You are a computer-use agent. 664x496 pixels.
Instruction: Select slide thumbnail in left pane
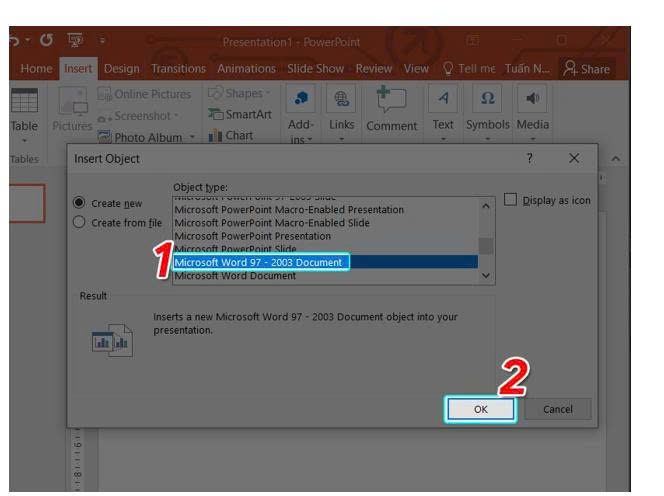[x=27, y=203]
